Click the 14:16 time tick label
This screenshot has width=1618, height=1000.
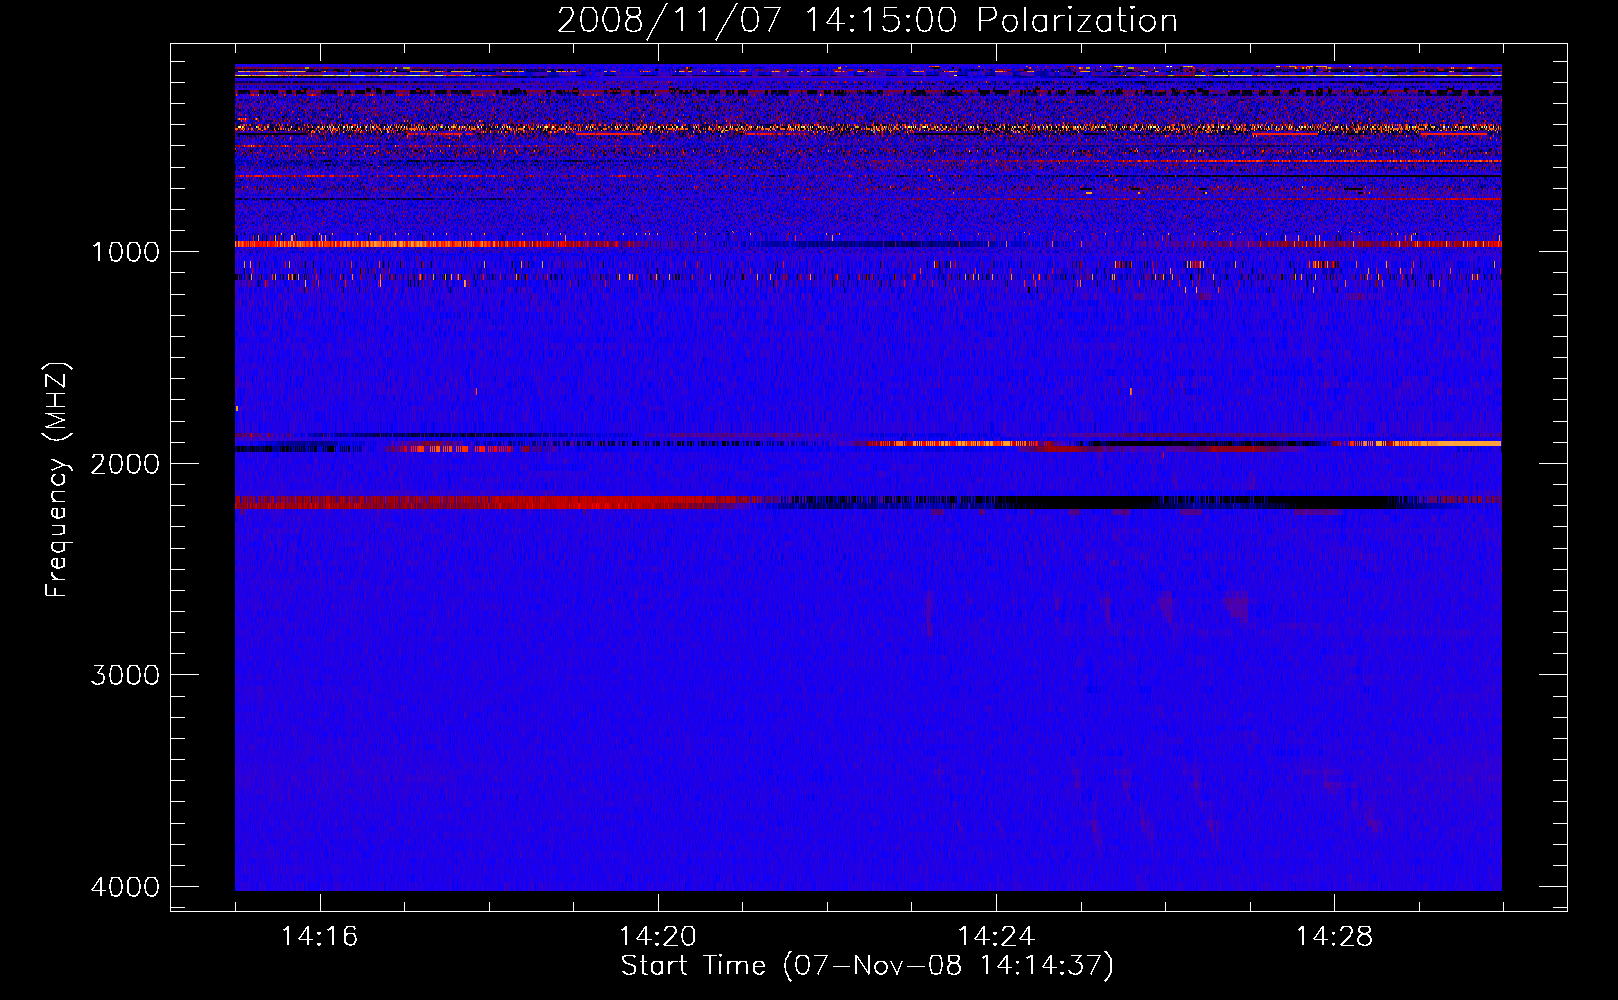319,937
